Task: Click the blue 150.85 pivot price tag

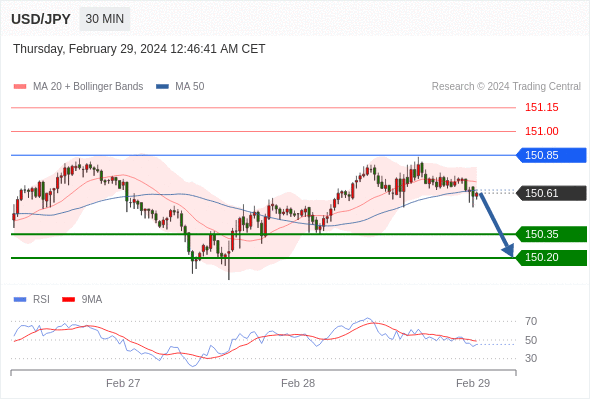Action: click(x=551, y=155)
